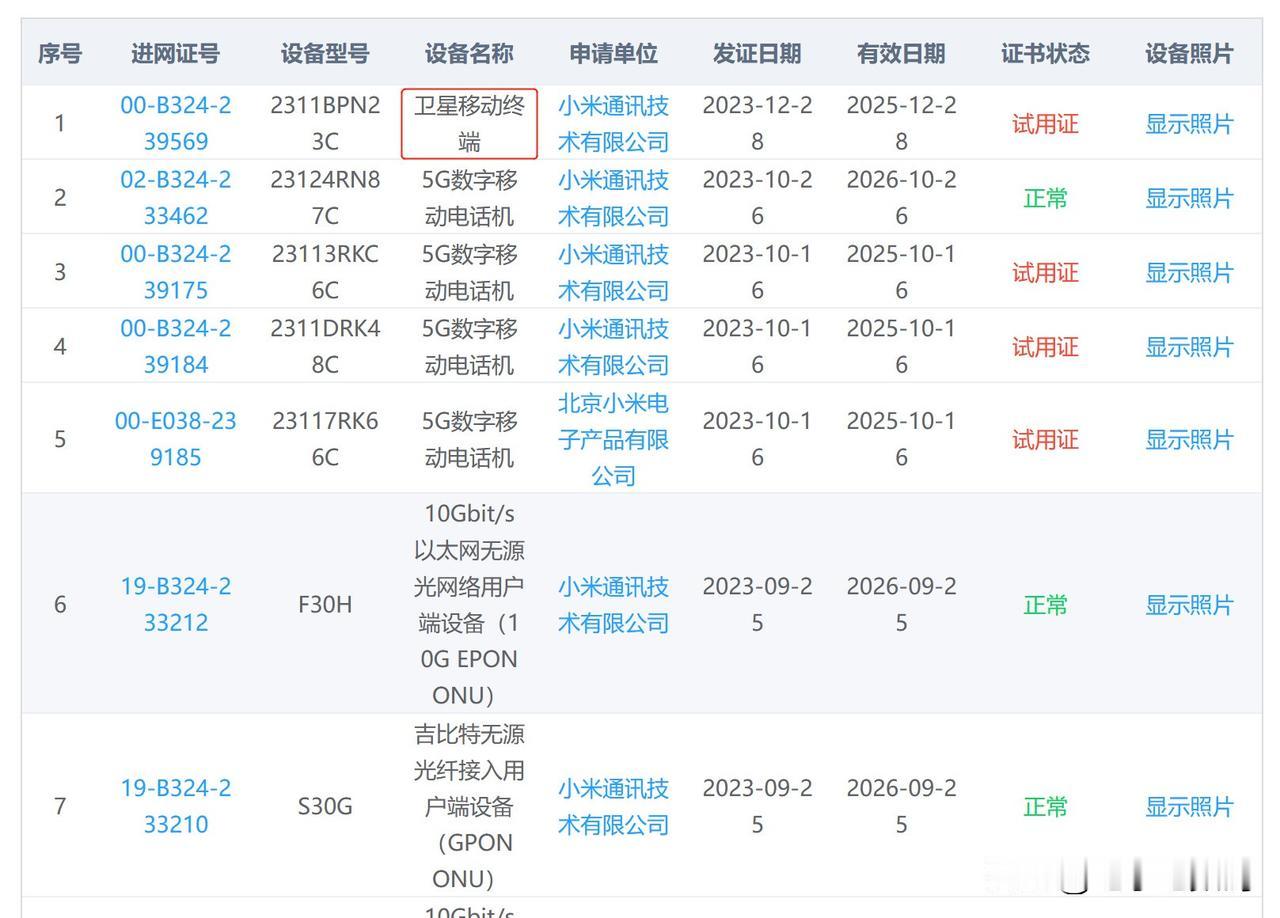Click expiry date 2025-12-28
The height and width of the screenshot is (918, 1280).
(x=901, y=124)
